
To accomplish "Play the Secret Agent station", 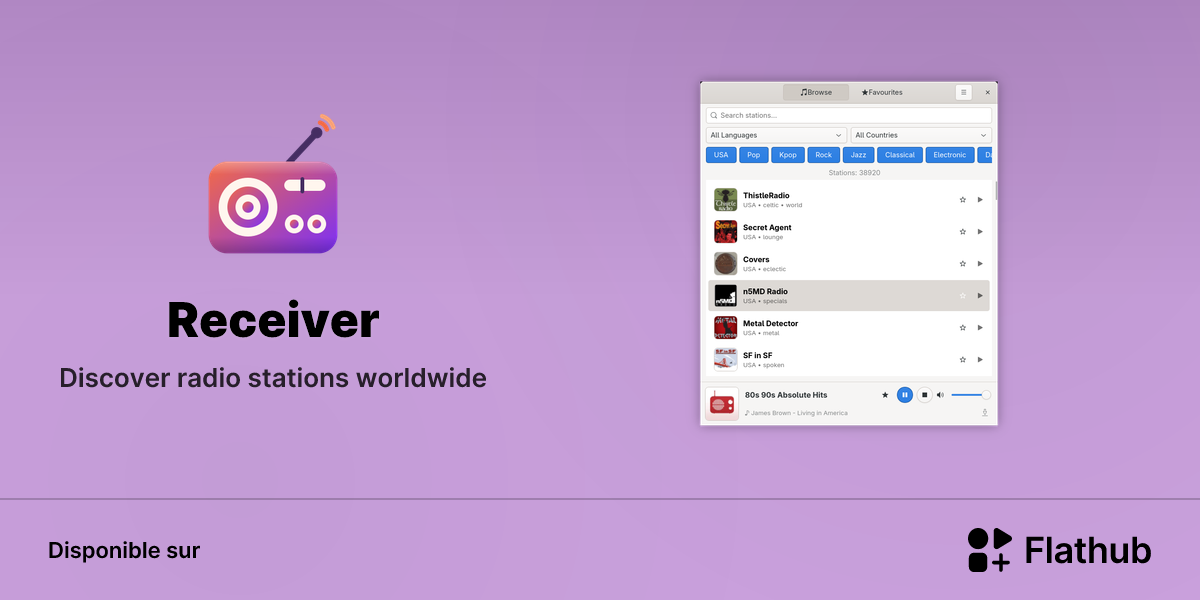I will 980,232.
